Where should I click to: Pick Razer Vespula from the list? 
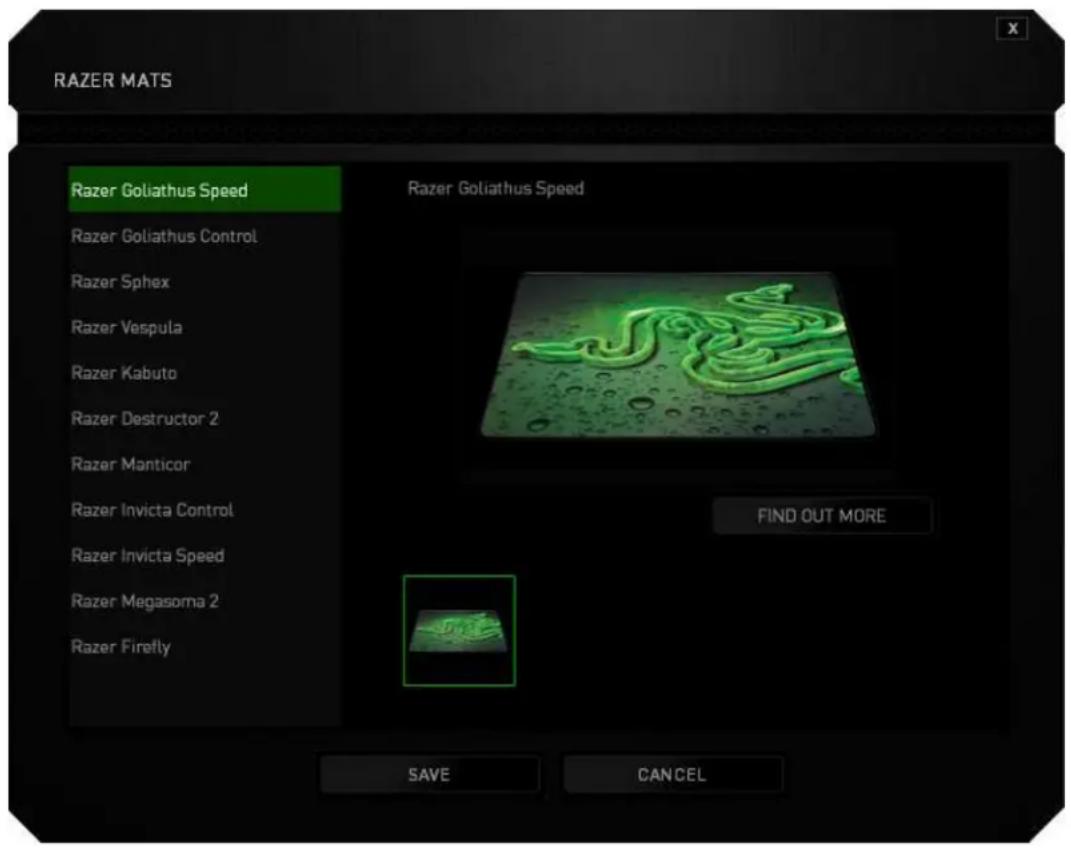tap(205, 327)
